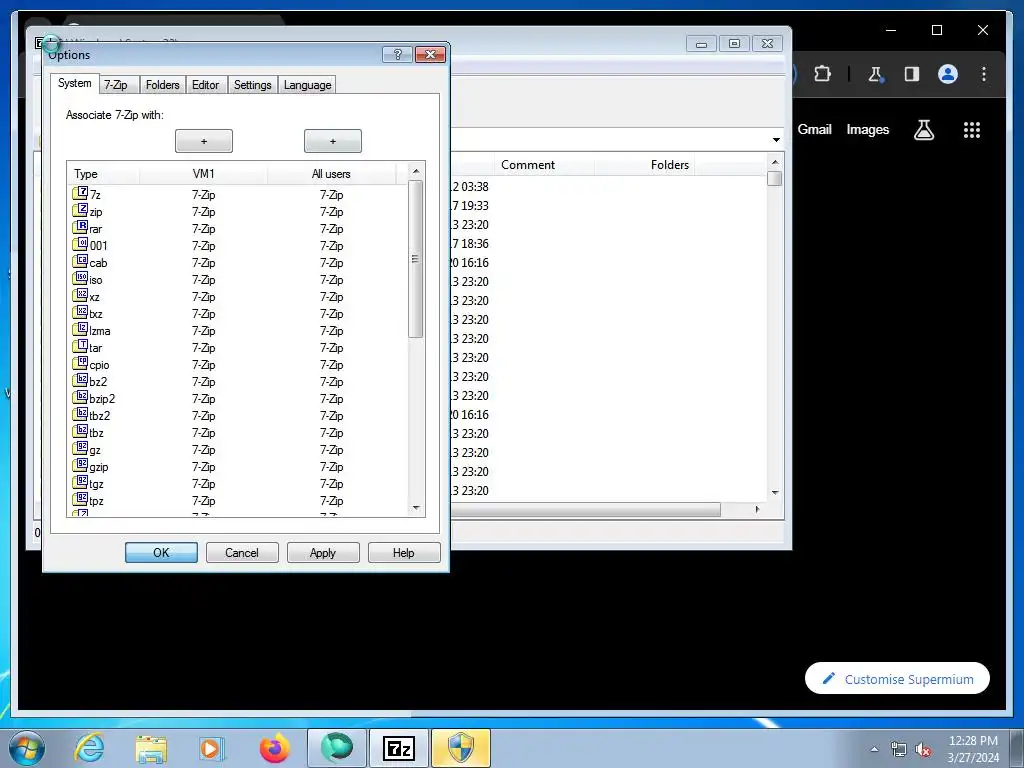Click the plus button above VM1 column

click(x=204, y=141)
